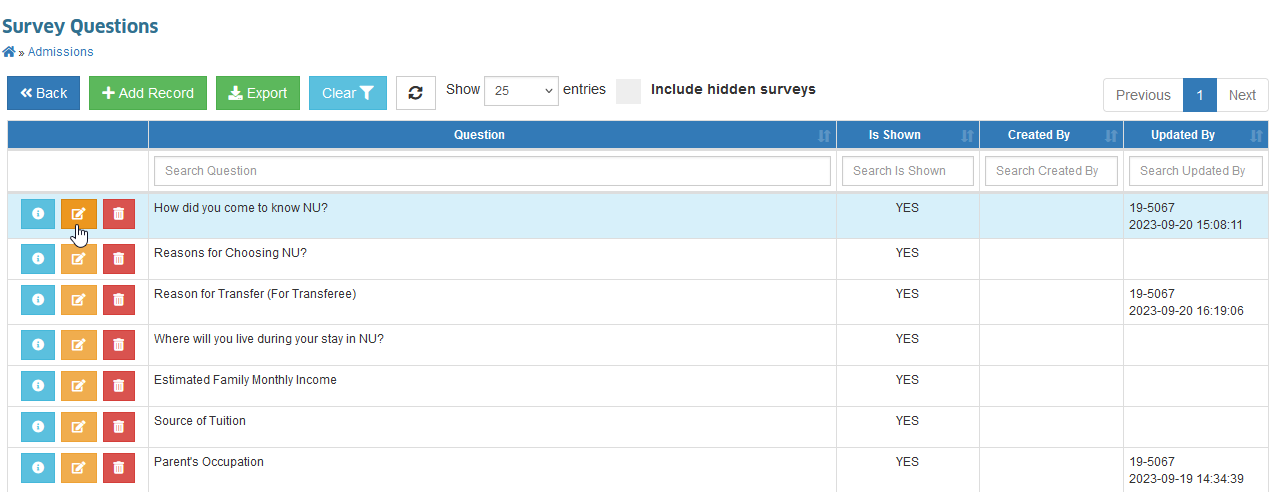Open the Admissions breadcrumb link
Viewport: 1279px width, 492px height.
click(60, 52)
